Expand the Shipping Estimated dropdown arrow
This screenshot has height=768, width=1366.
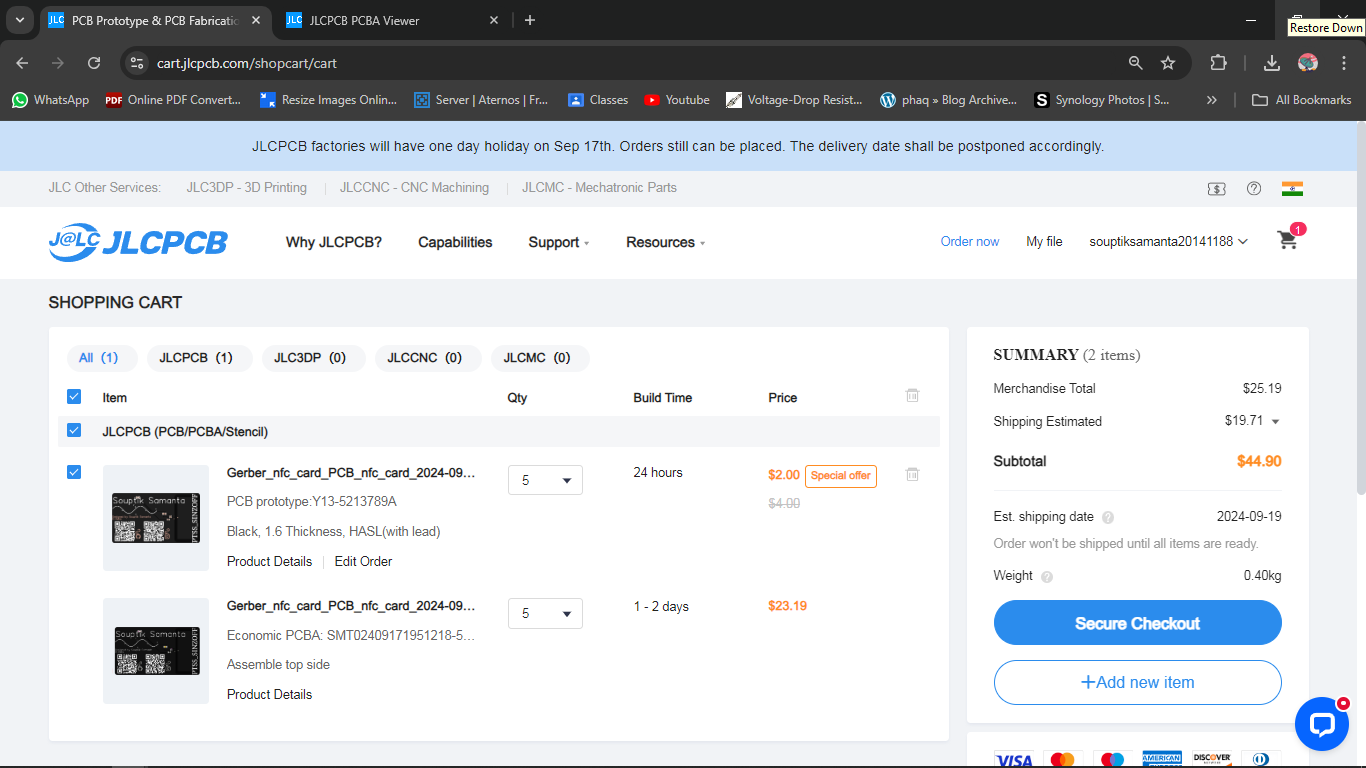[1275, 422]
